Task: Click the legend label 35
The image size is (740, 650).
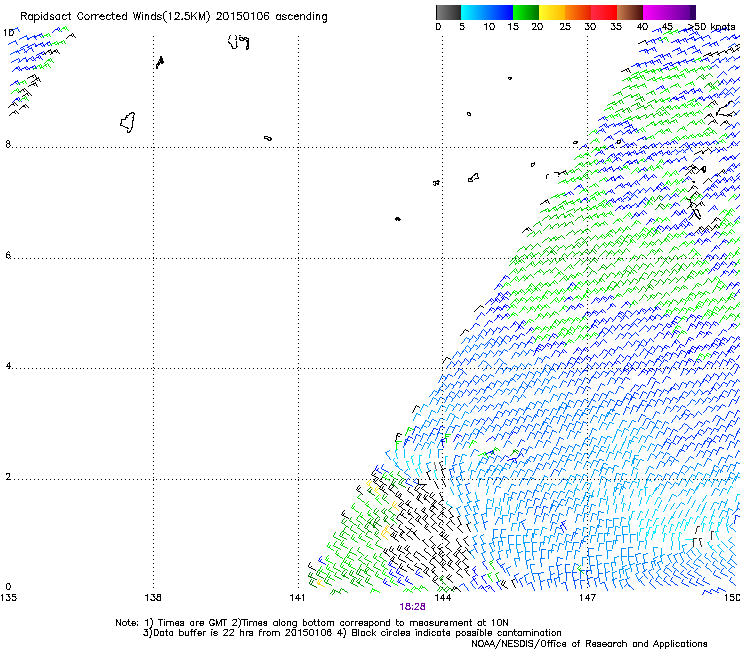Action: [x=616, y=27]
